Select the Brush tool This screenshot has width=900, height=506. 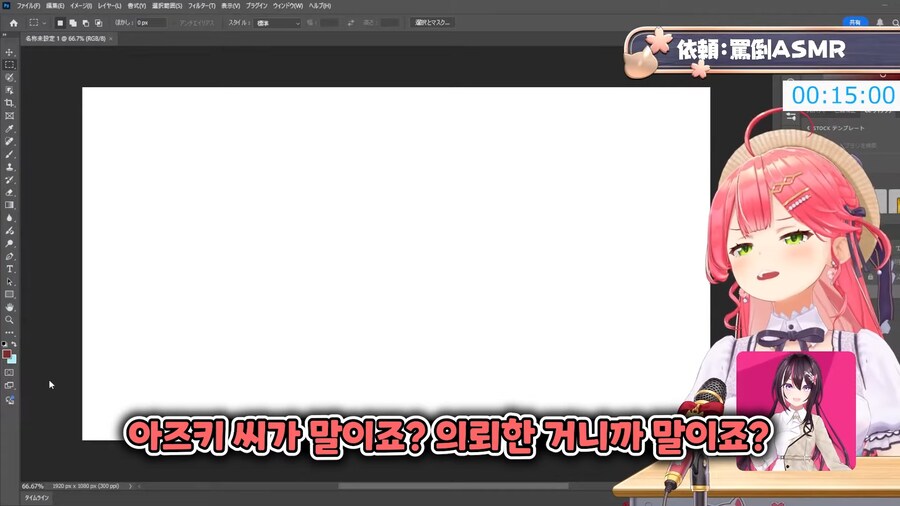(x=9, y=154)
